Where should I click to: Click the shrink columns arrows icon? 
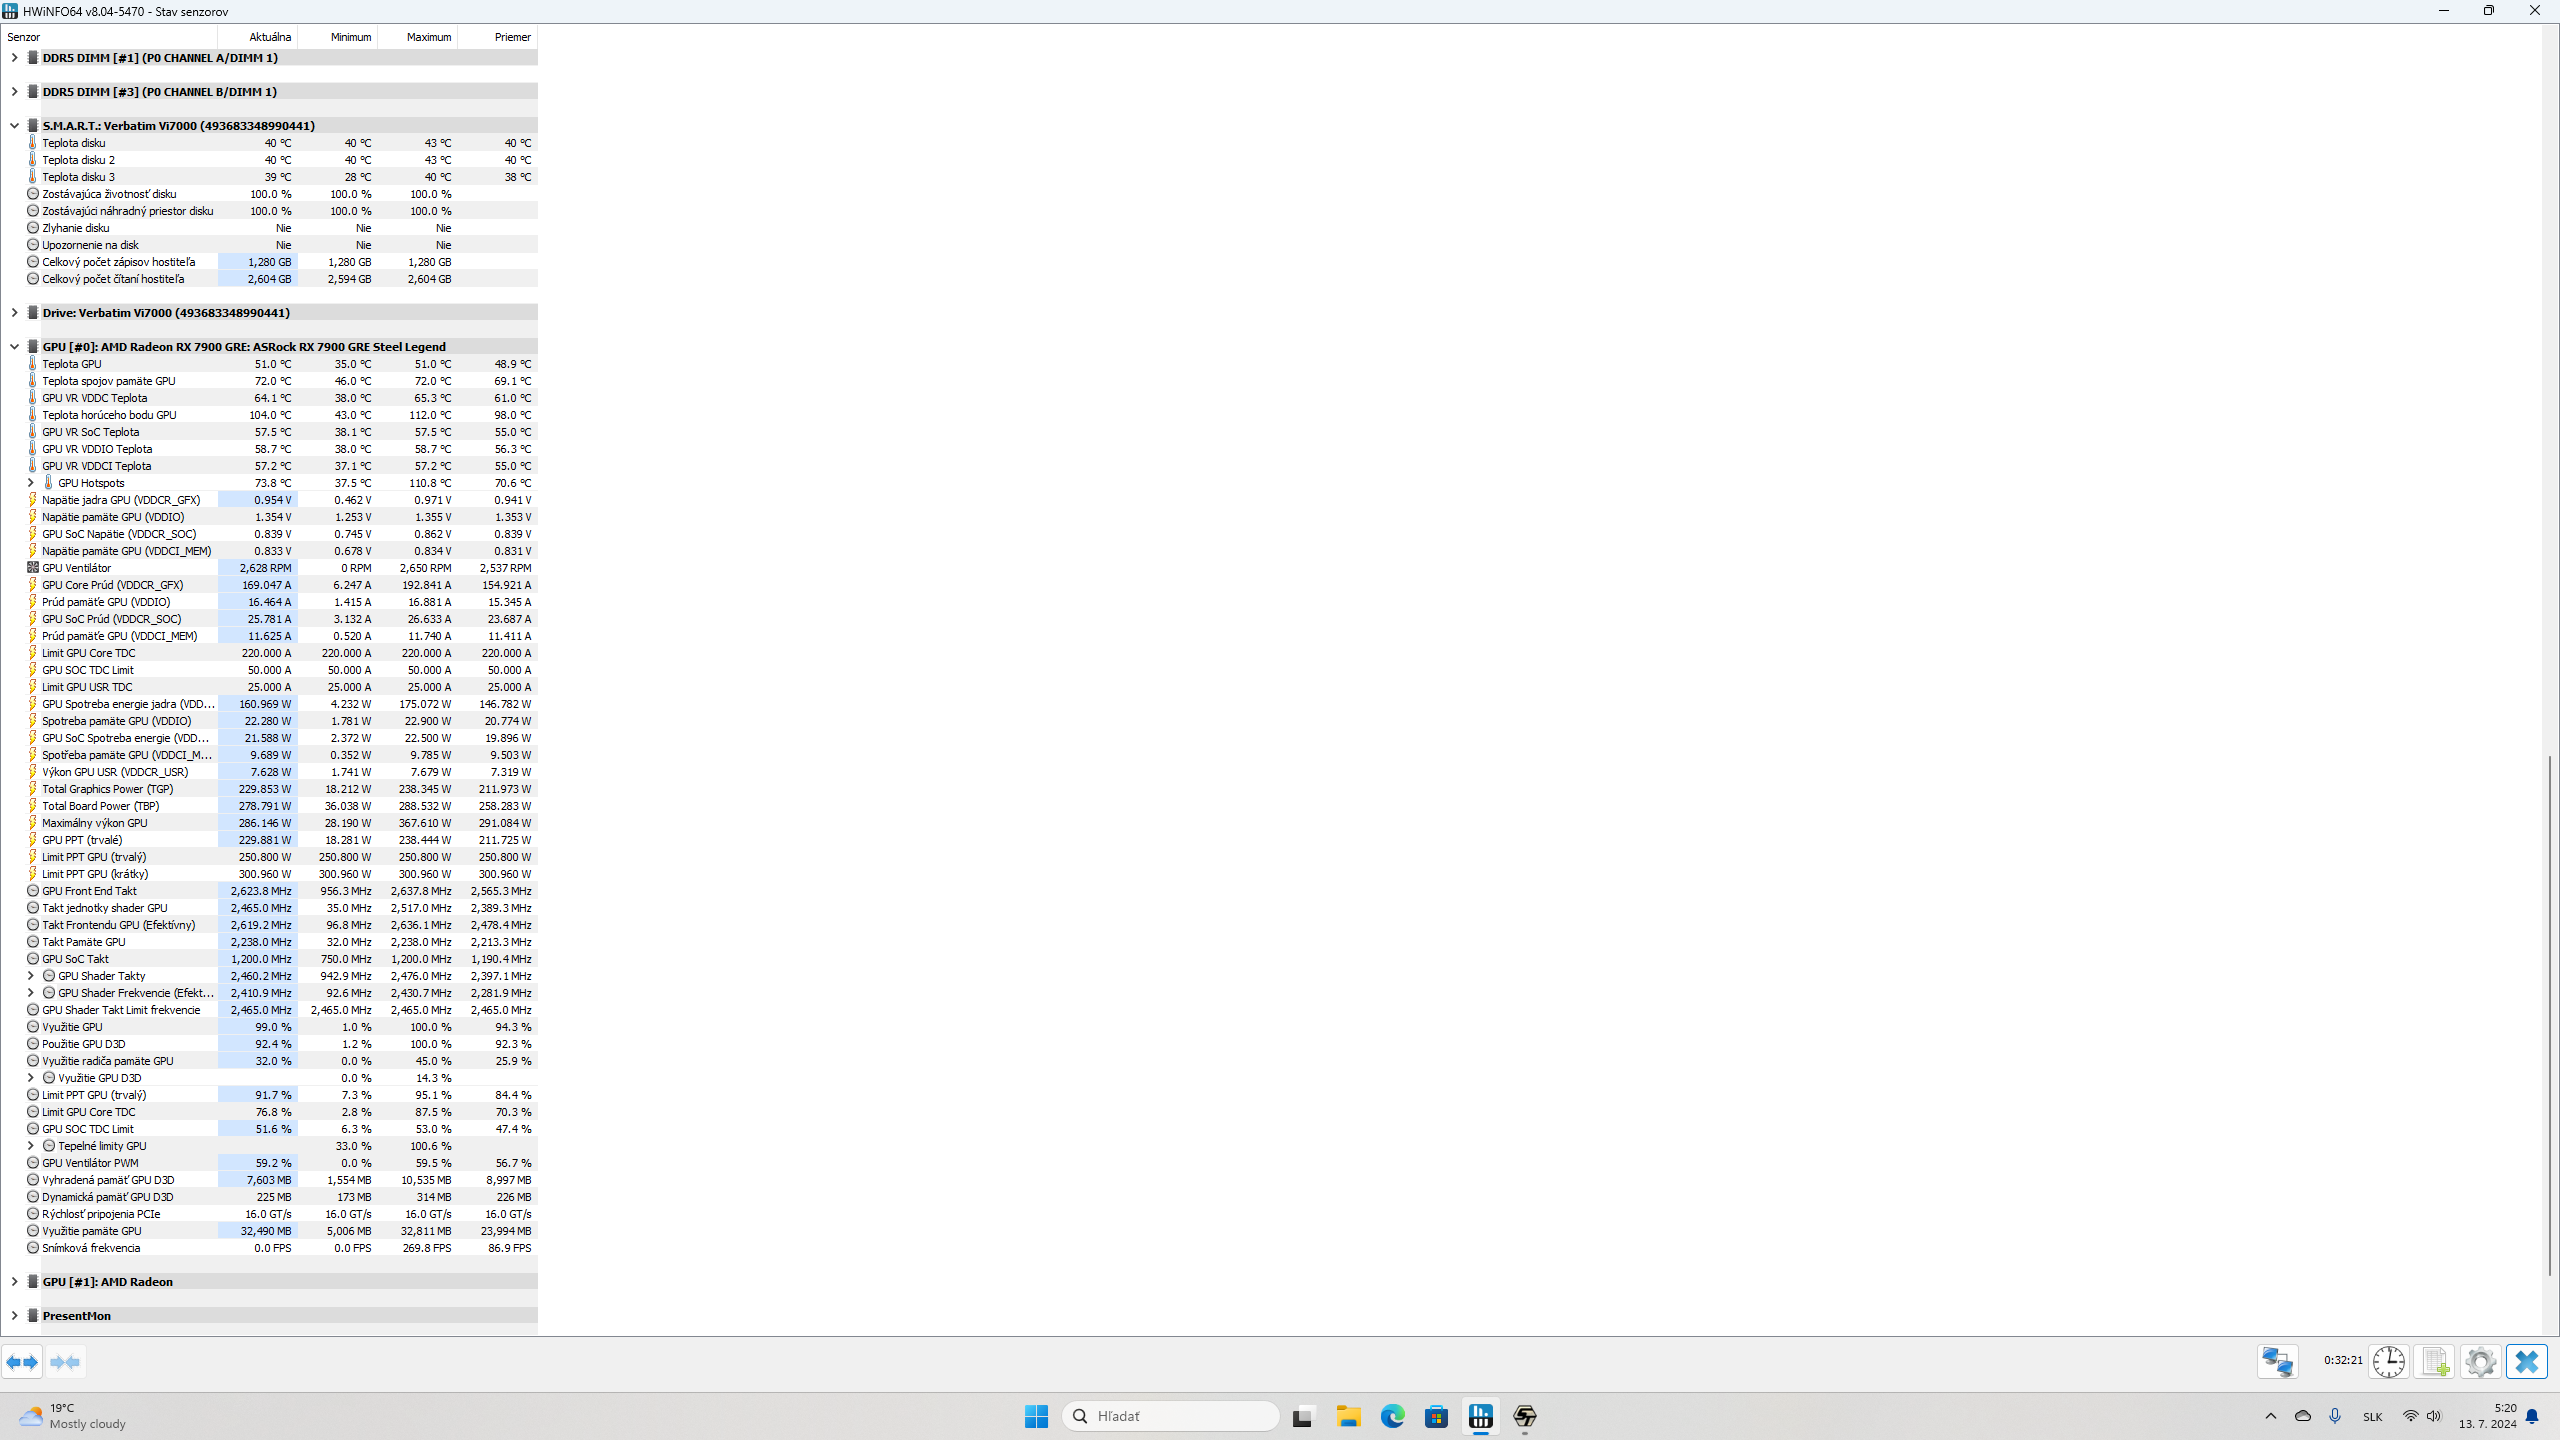point(65,1362)
